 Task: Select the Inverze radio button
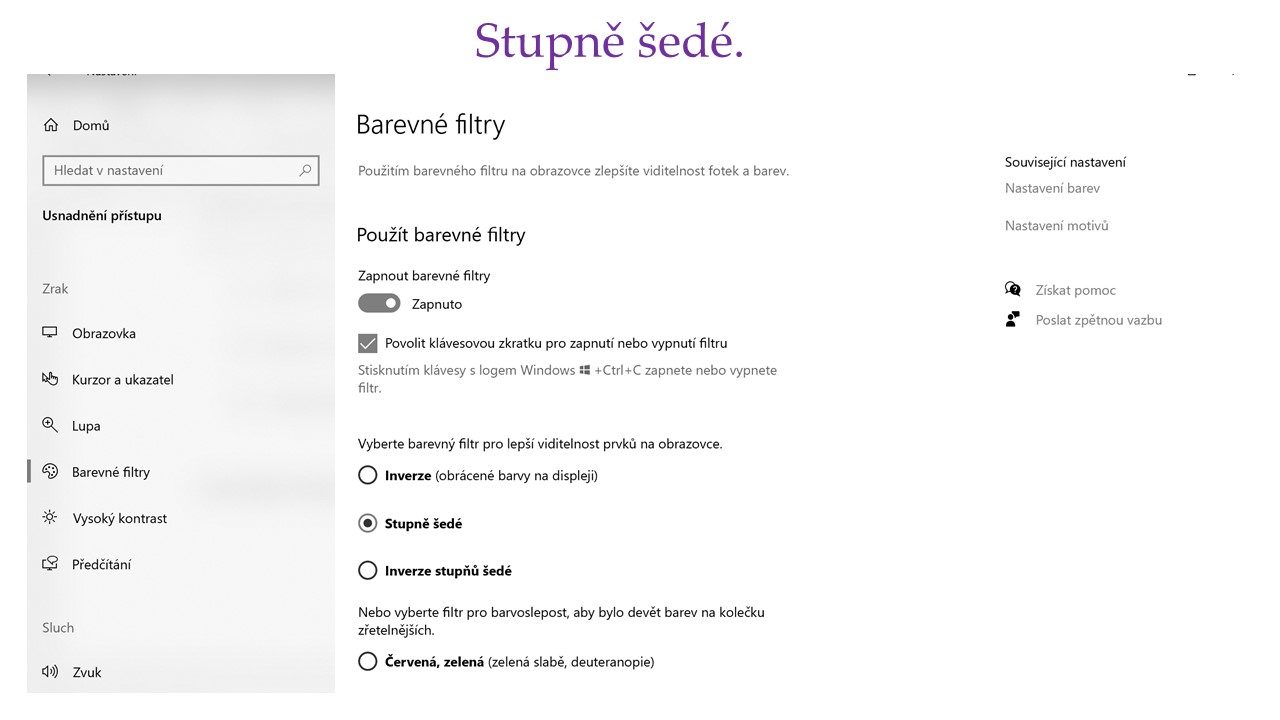coord(367,475)
